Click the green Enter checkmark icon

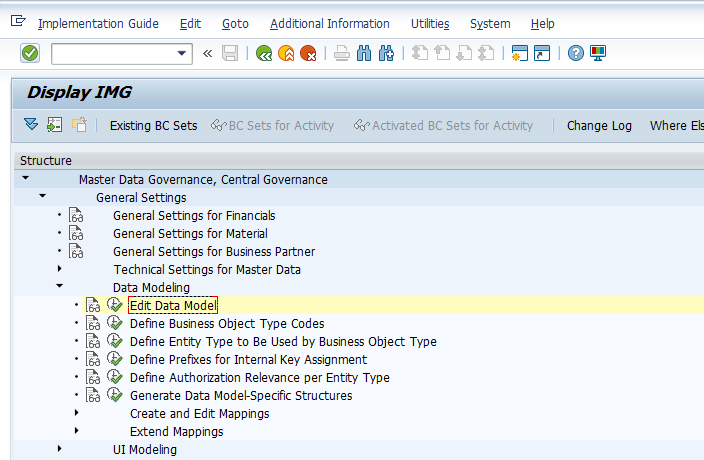30,53
